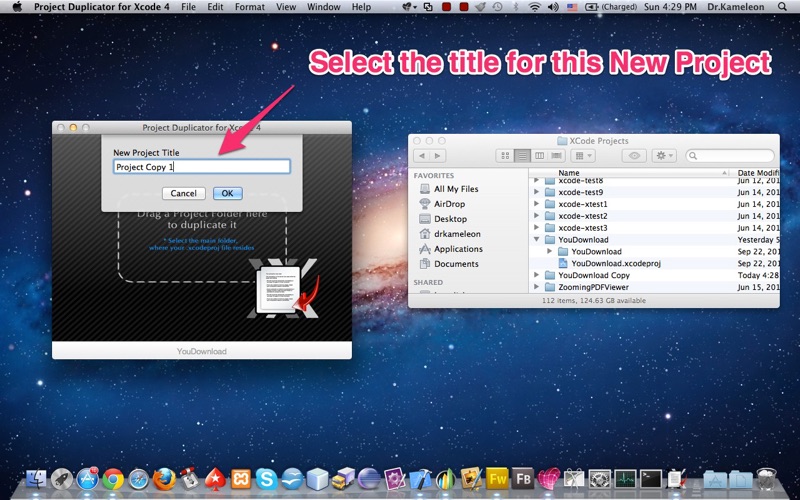Switch Finder to column view
Screen dimensions: 800x500
[x=539, y=156]
